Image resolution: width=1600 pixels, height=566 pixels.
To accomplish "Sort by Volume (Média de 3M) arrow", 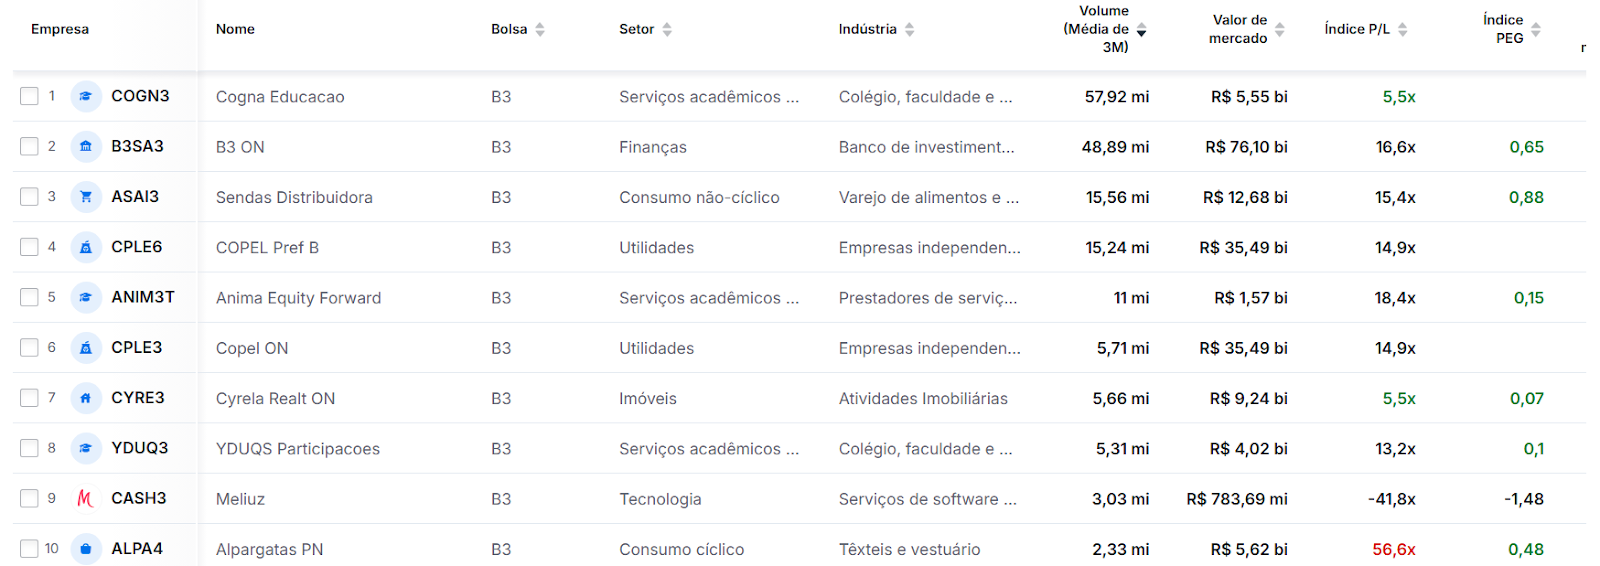I will (1141, 30).
